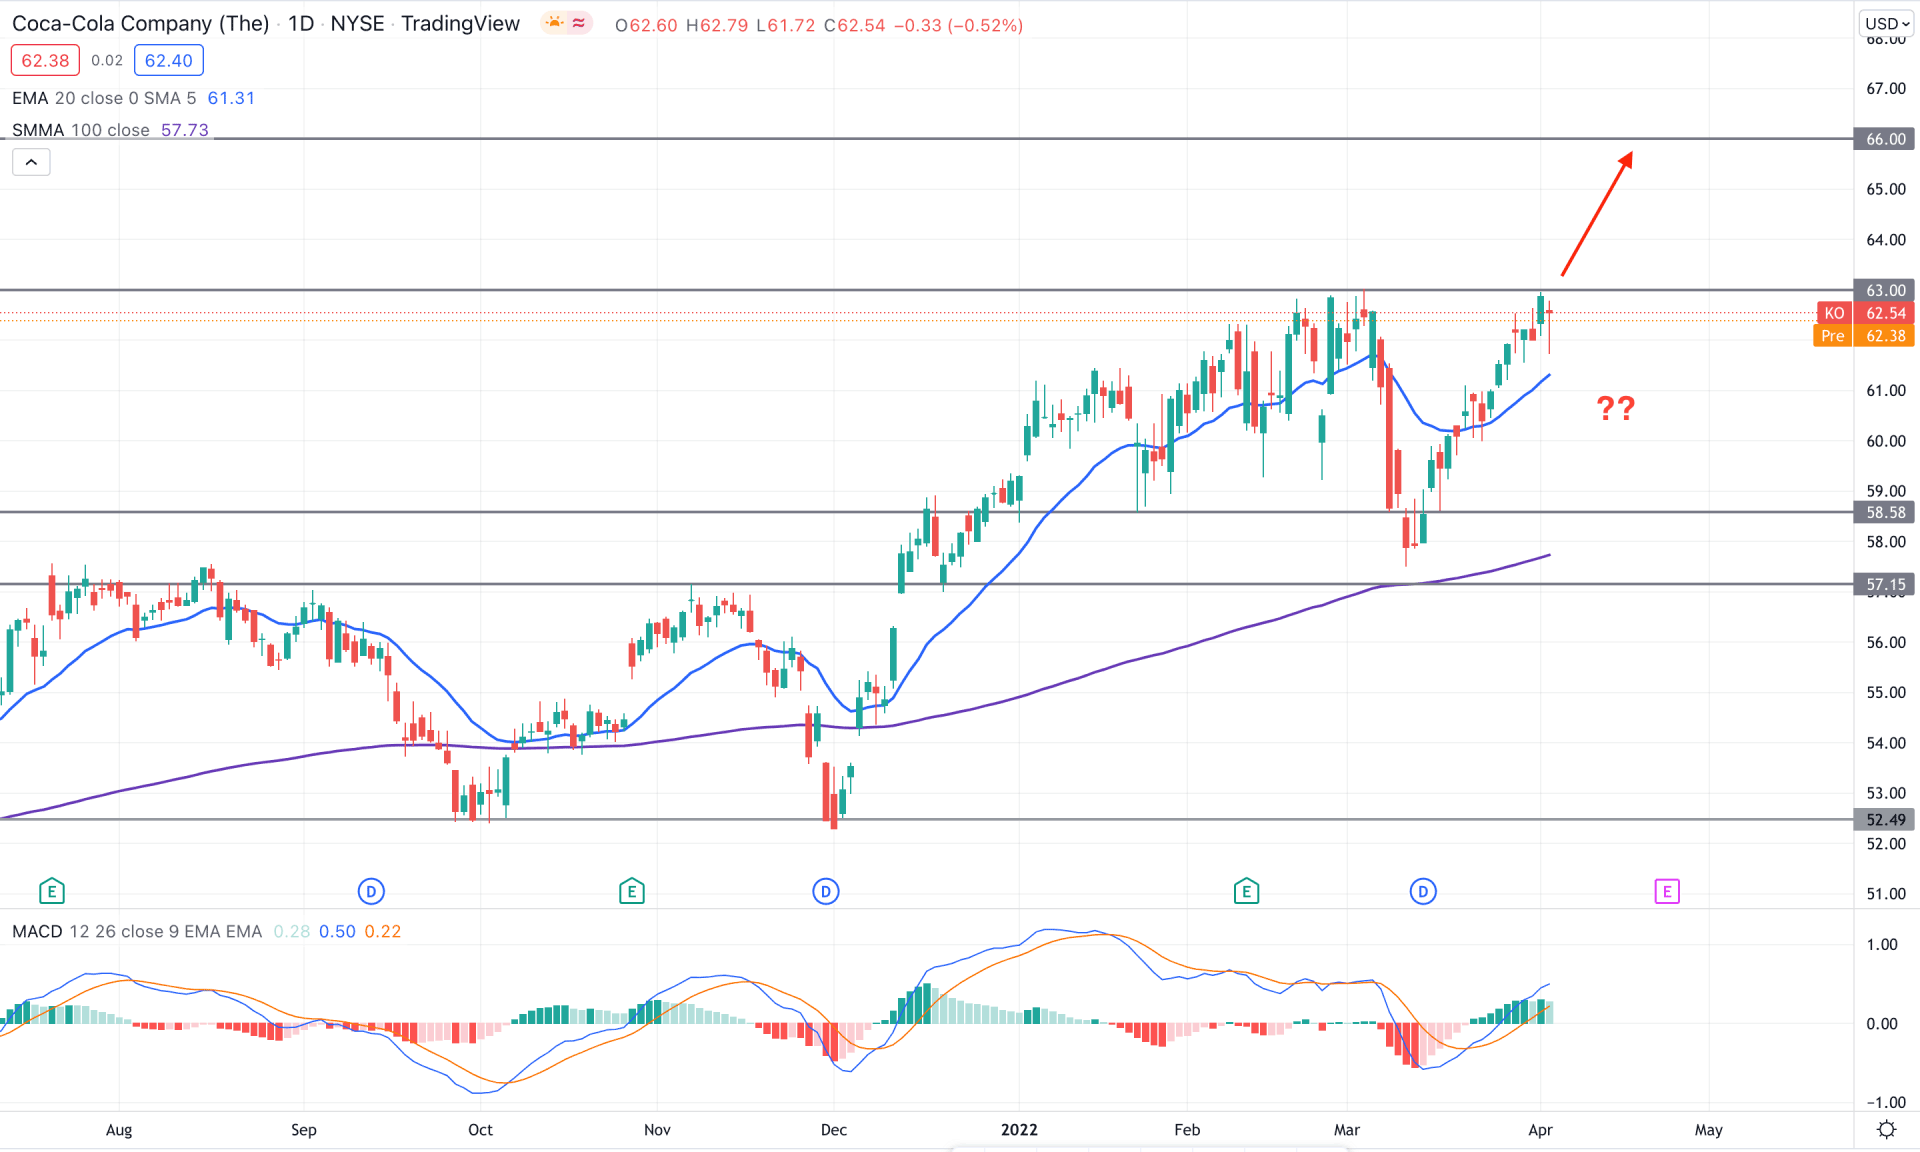Image resolution: width=1920 pixels, height=1152 pixels.
Task: Click the EMA value 61.31 in legend
Action: (x=231, y=98)
